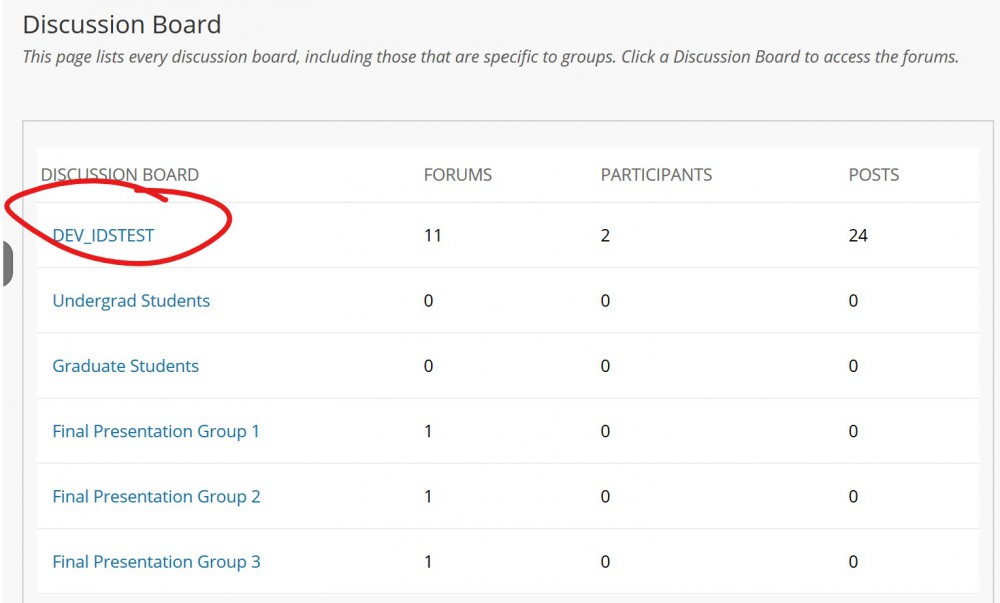Image resolution: width=1000 pixels, height=603 pixels.
Task: Select the forums count for DEV_IDSTEST
Action: click(x=432, y=235)
